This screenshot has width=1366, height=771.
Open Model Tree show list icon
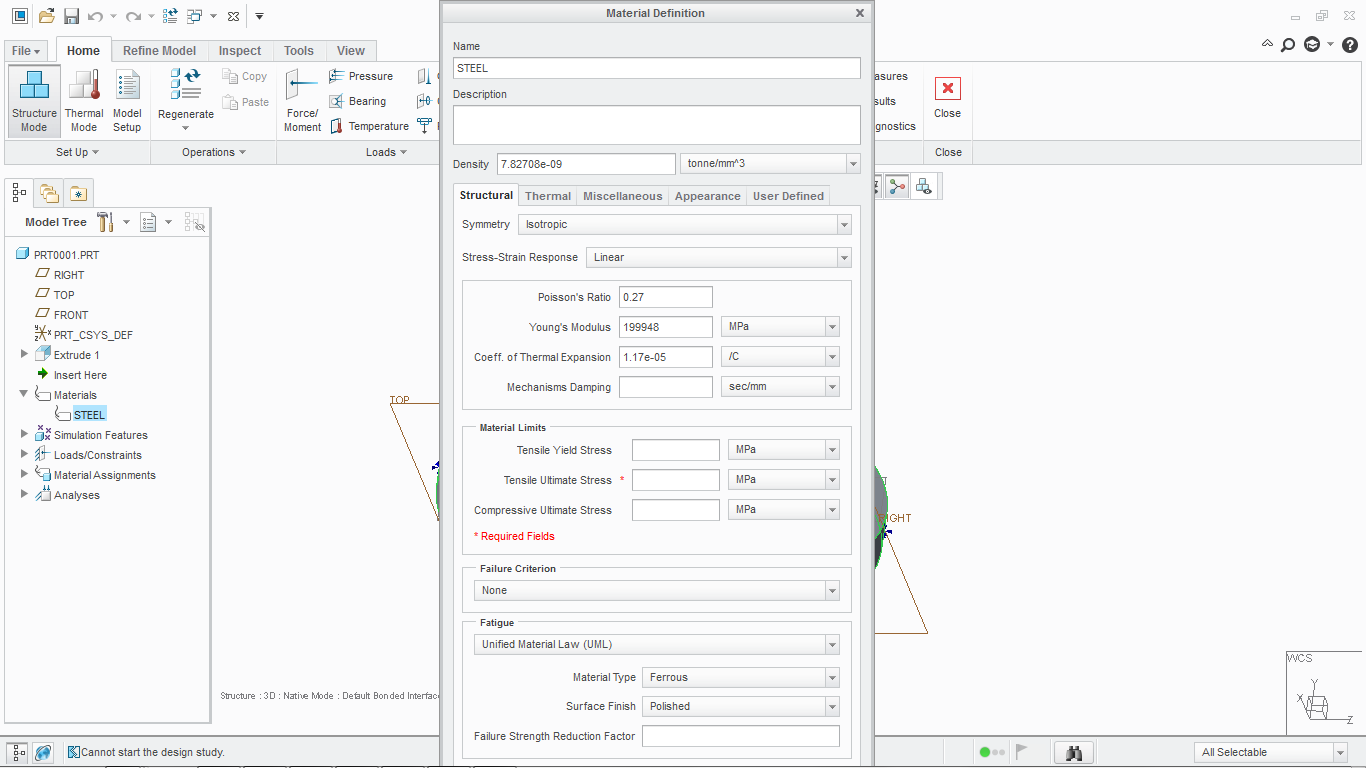(149, 222)
